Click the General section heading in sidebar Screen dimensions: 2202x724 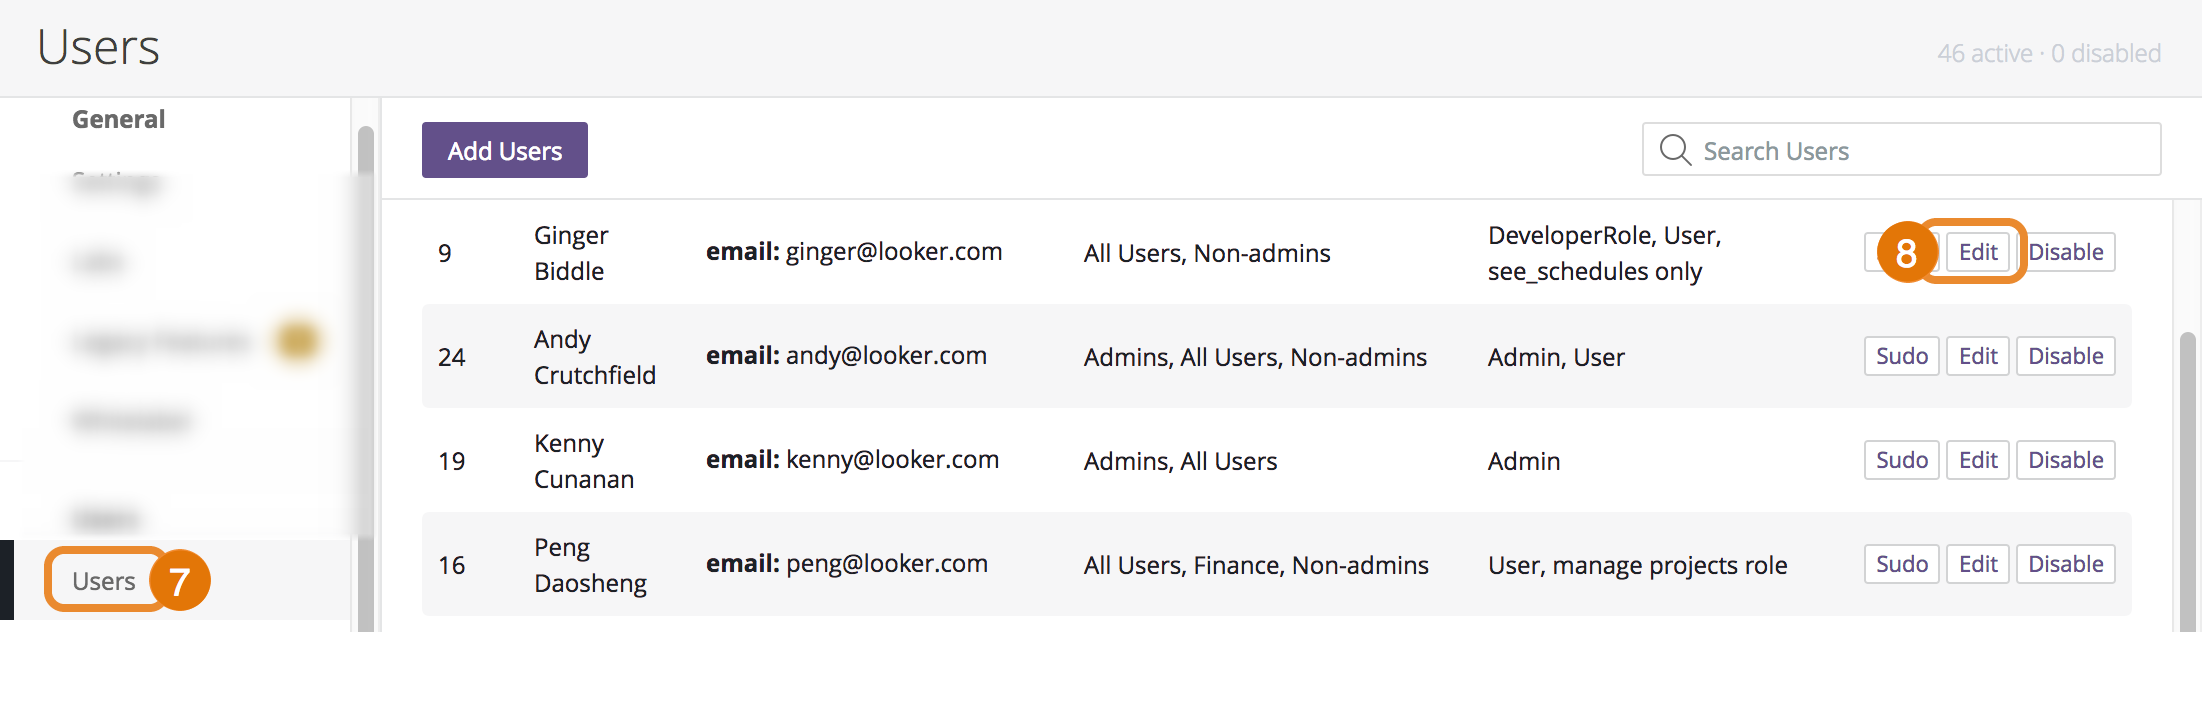click(x=118, y=119)
